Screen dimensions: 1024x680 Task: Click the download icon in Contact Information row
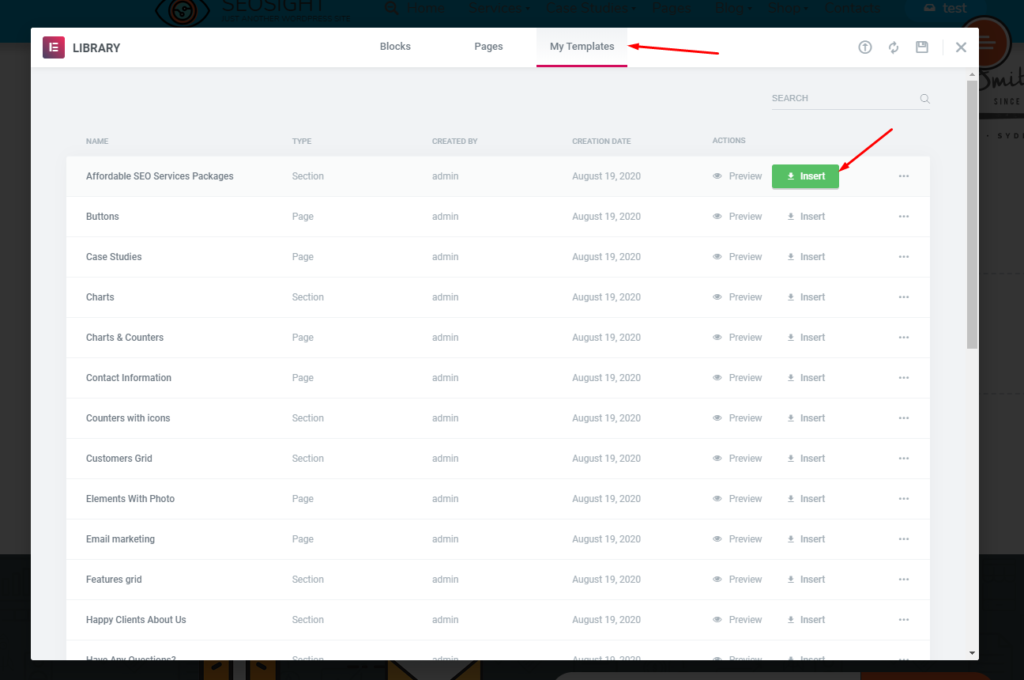(790, 378)
